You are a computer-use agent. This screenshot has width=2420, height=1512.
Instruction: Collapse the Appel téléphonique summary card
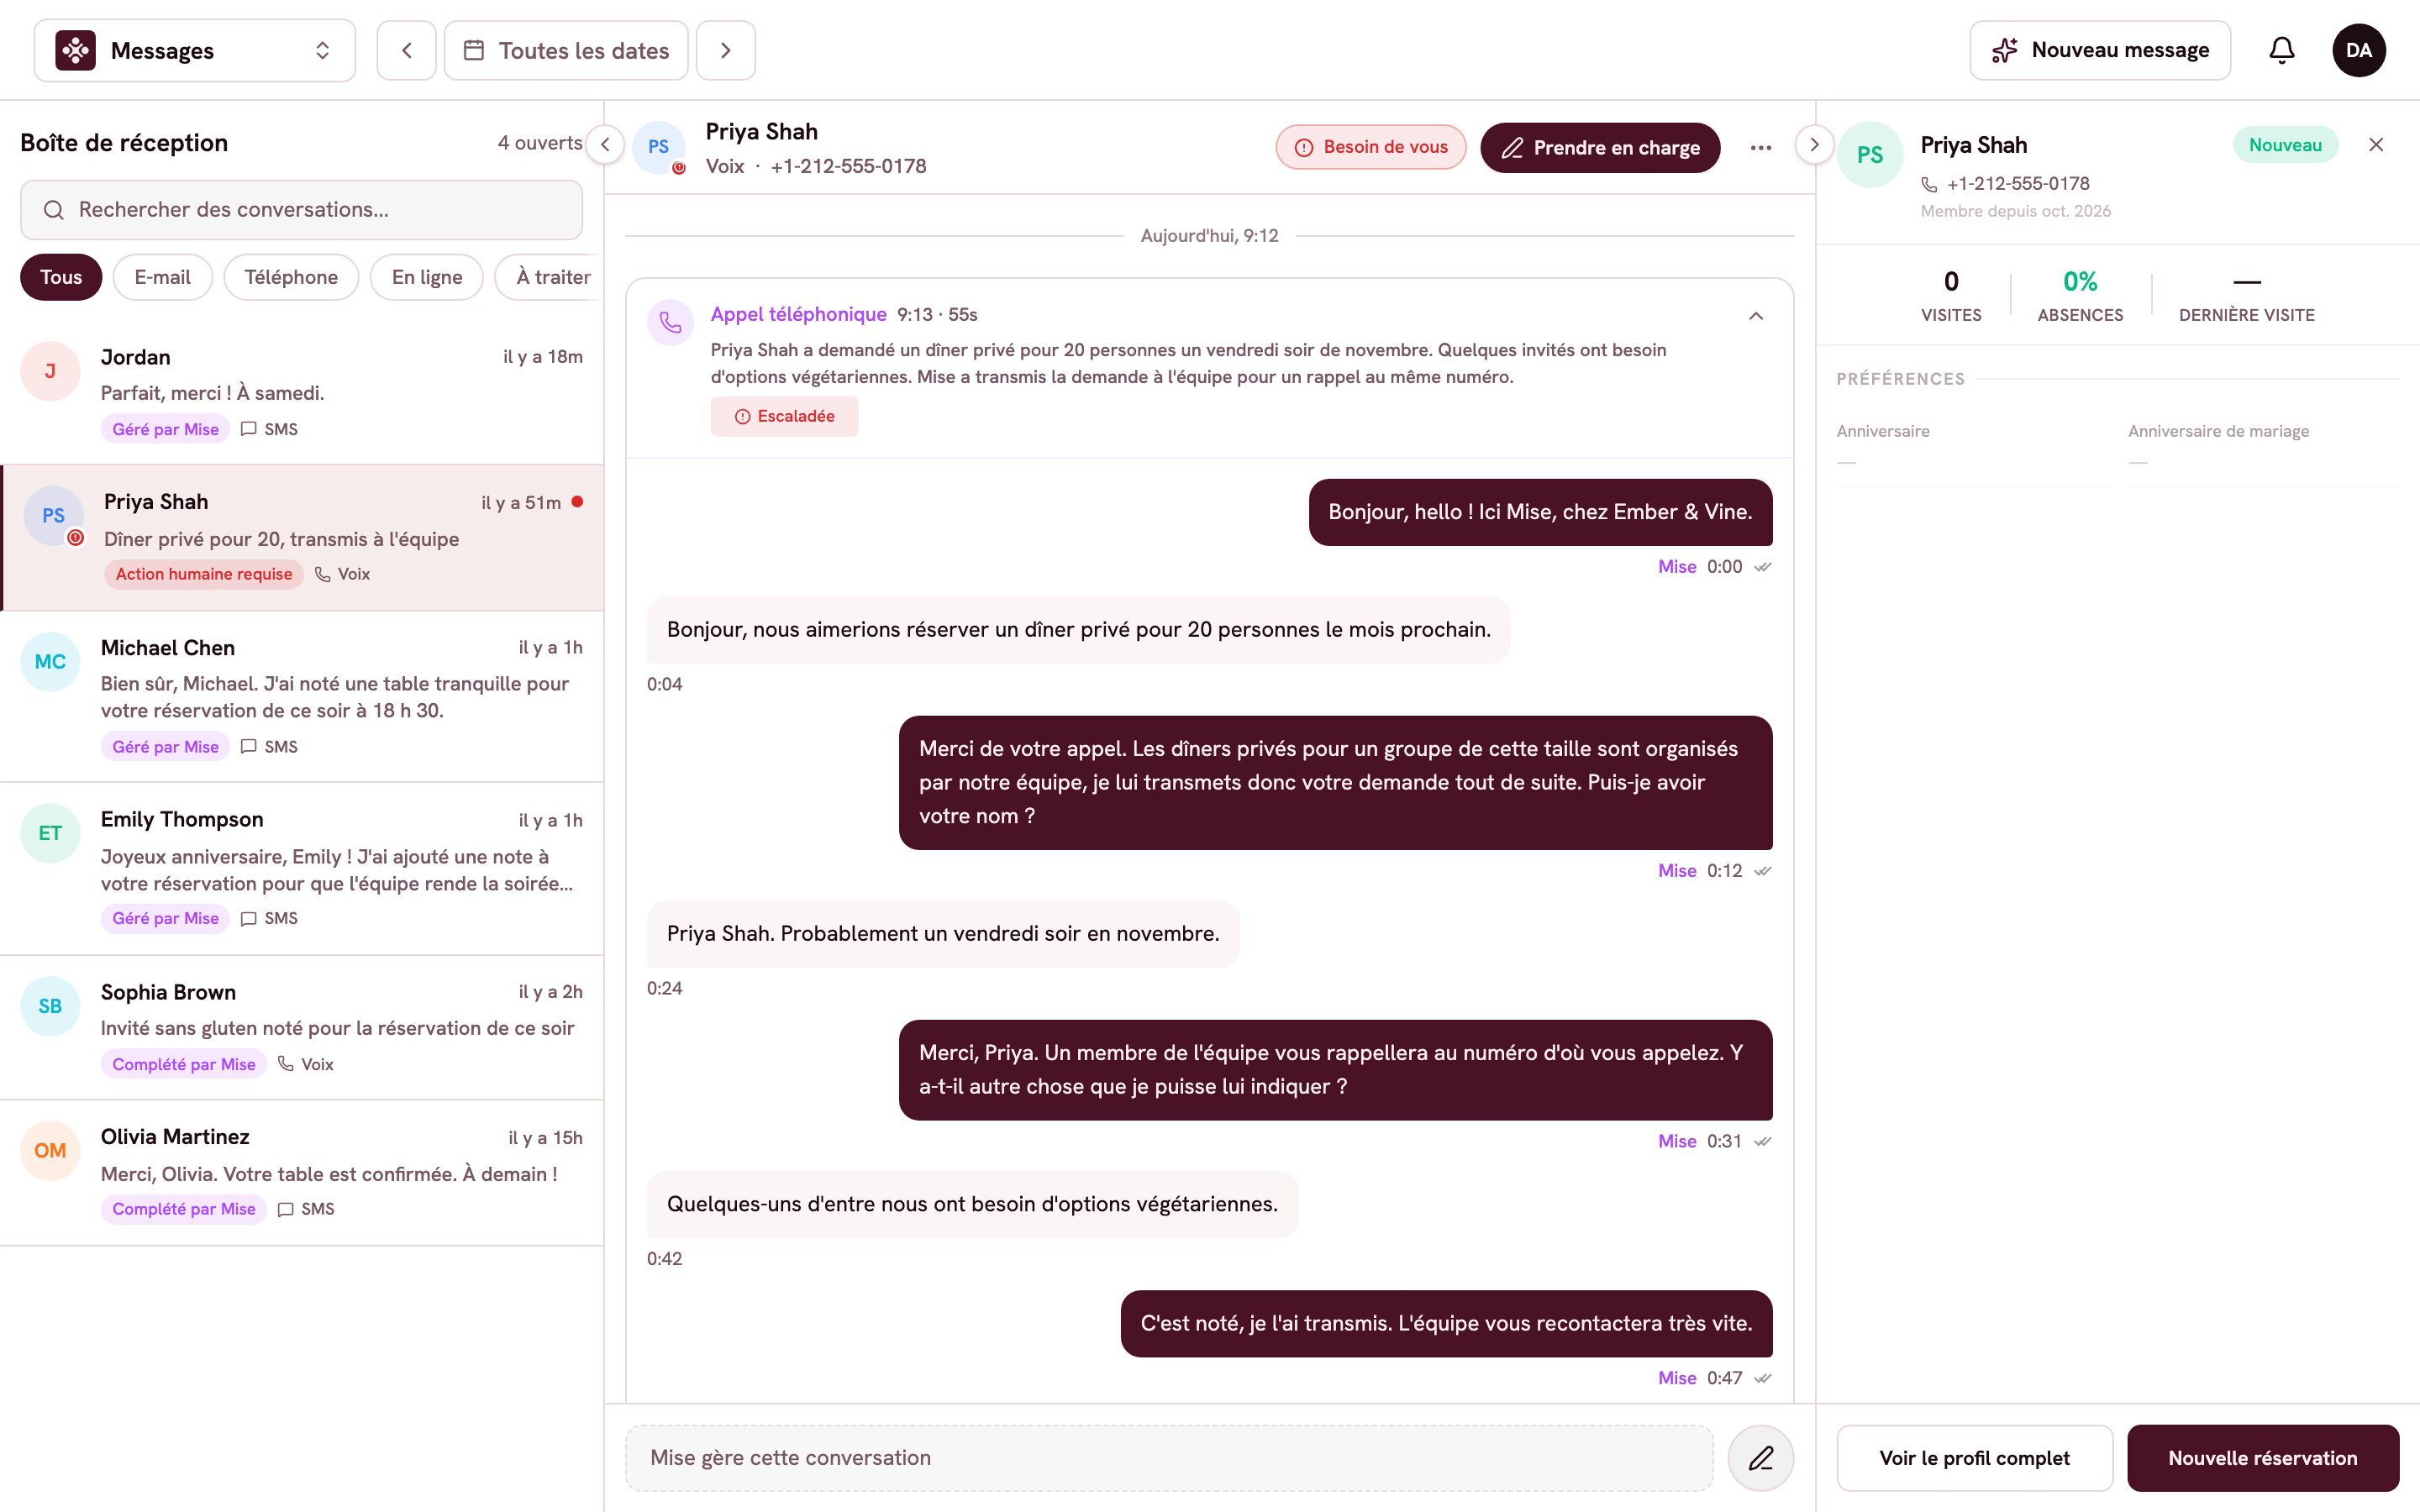click(x=1756, y=316)
